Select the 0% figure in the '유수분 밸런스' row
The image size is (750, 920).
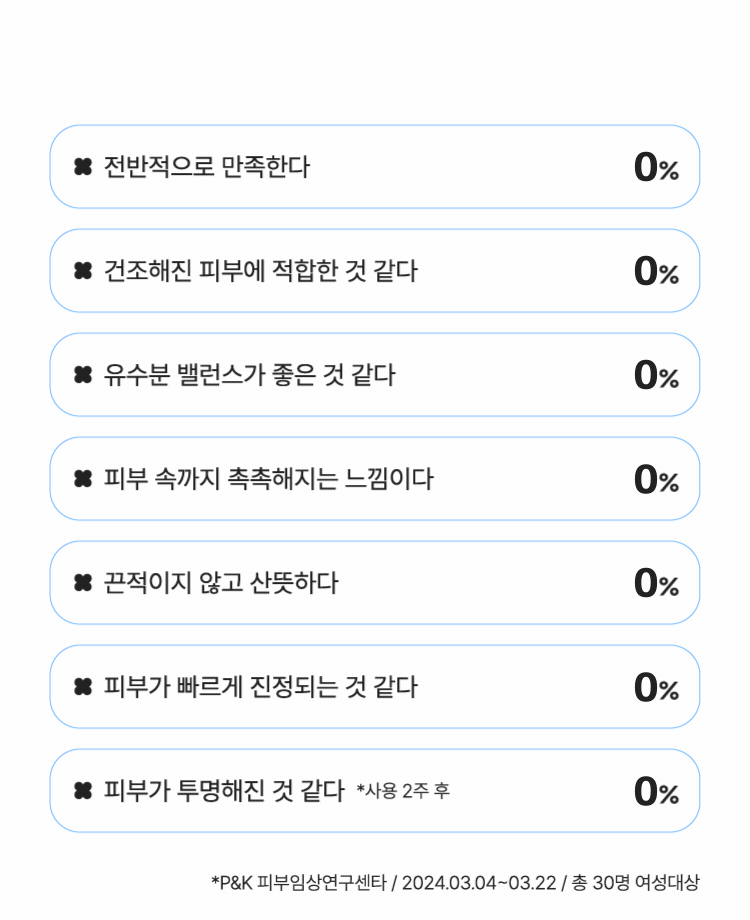[x=656, y=376]
